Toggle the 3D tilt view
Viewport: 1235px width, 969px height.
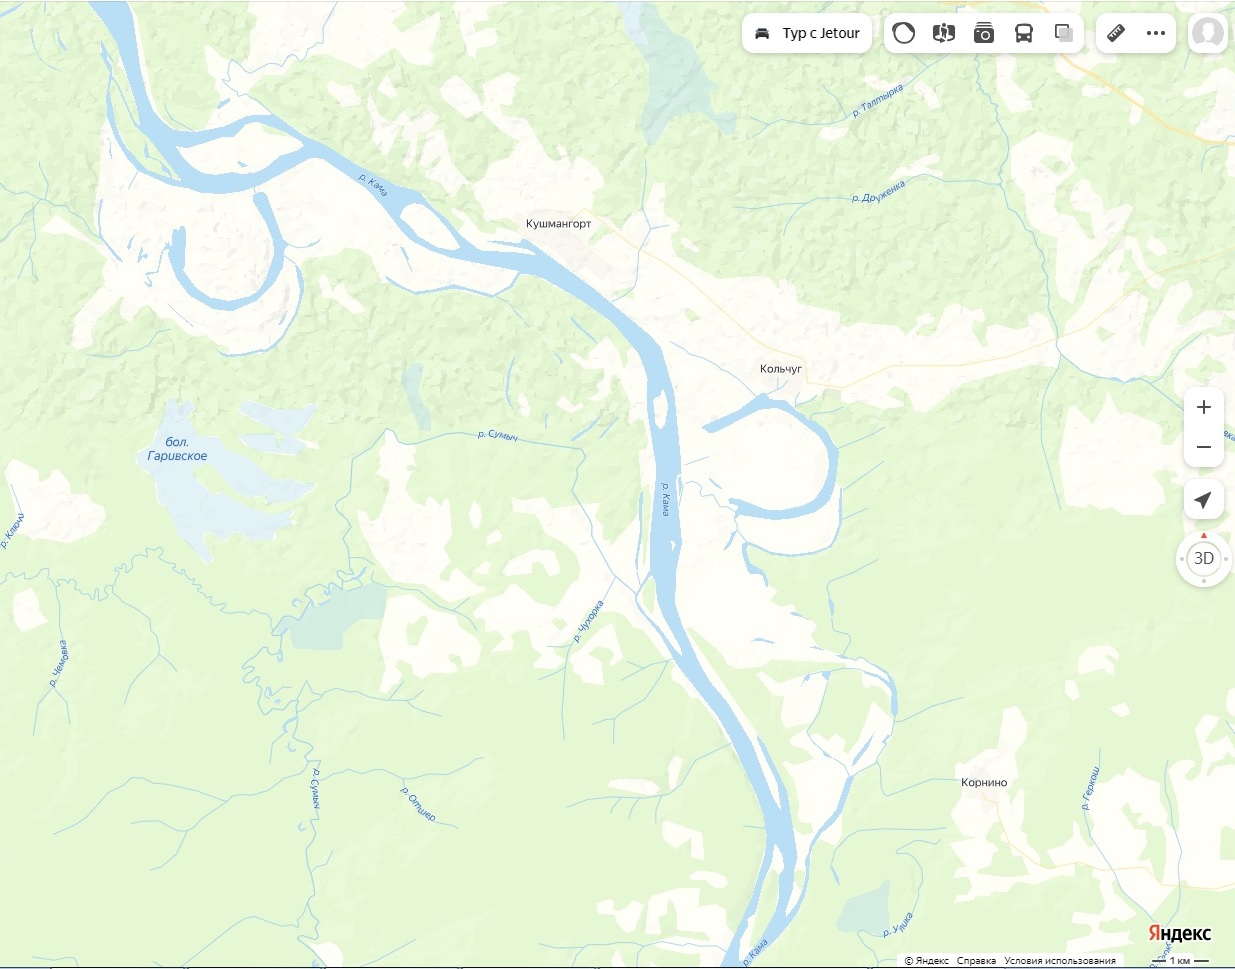1204,558
